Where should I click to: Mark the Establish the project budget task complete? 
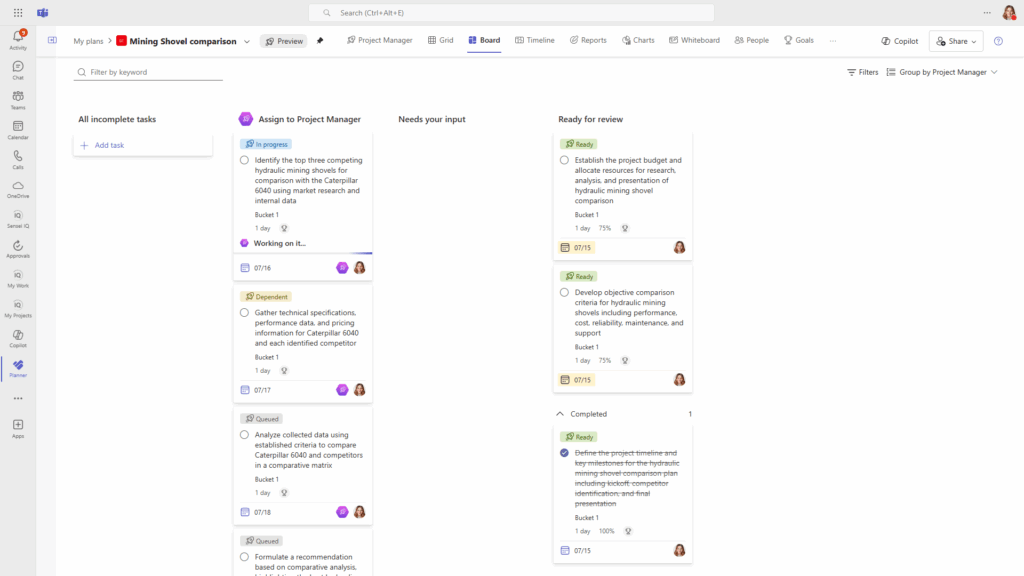[x=564, y=160]
